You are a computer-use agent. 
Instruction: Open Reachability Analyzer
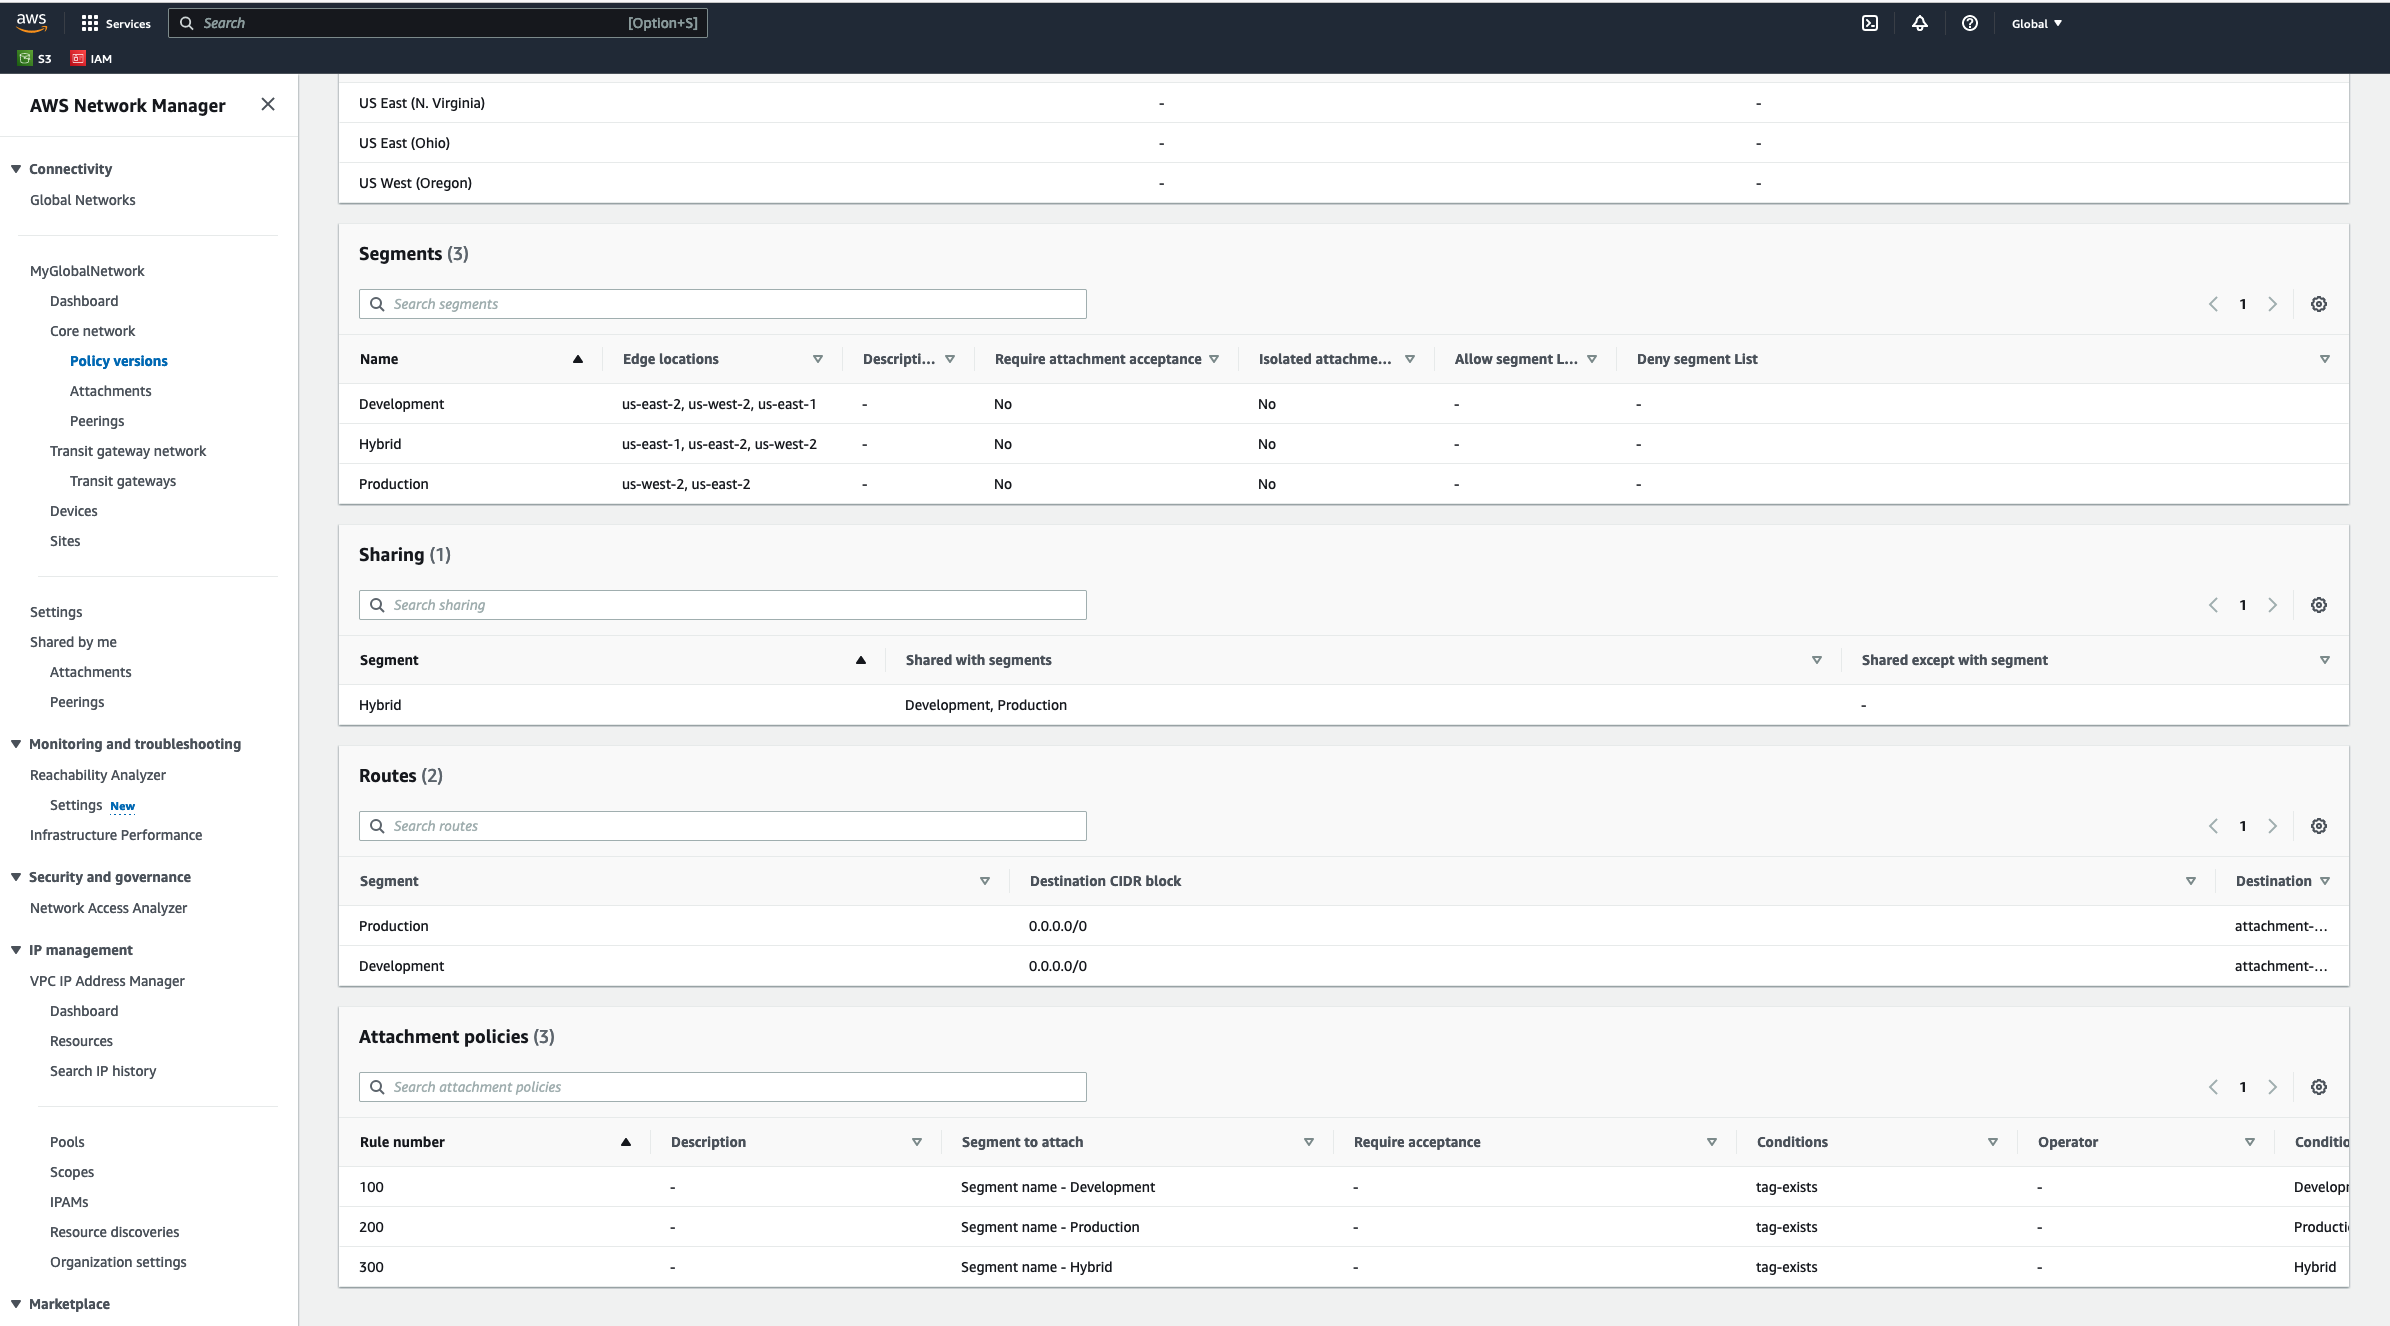point(97,774)
